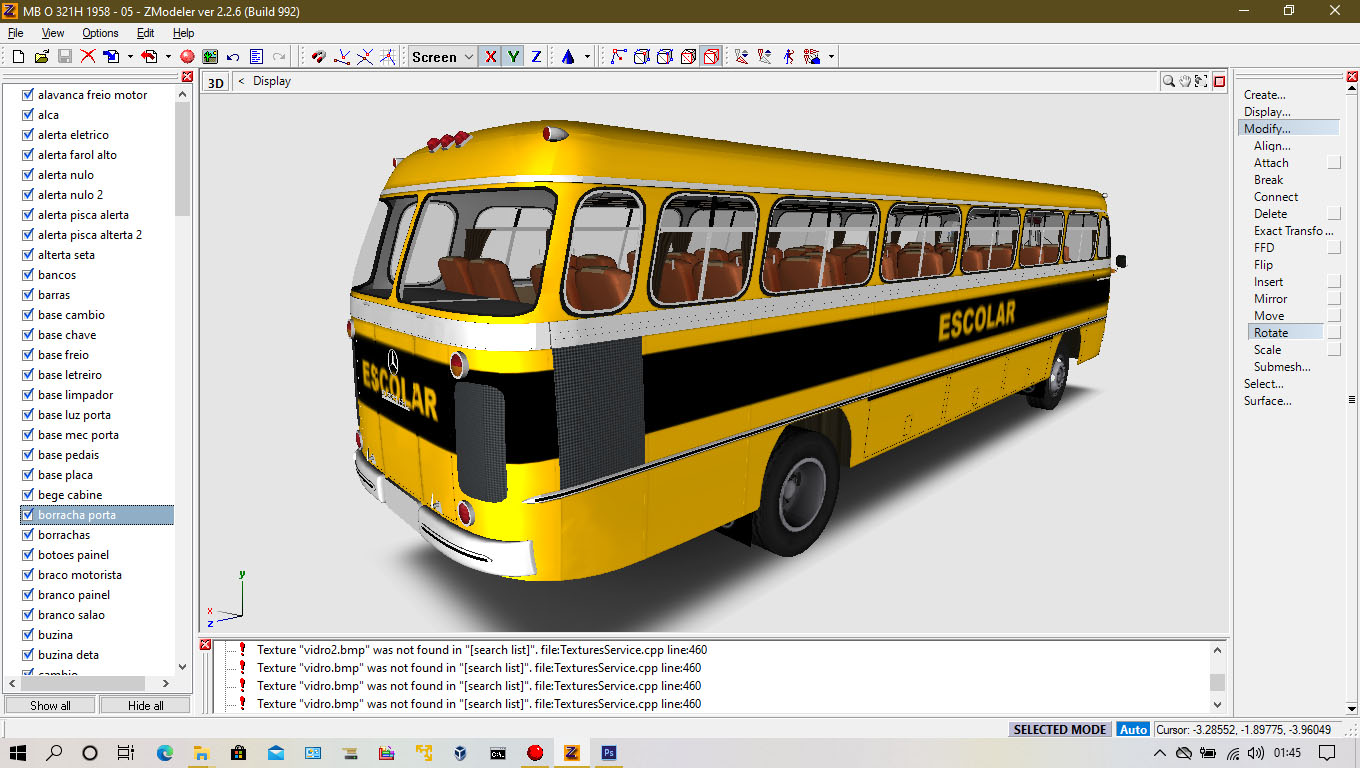Open the options box next to Mirror

point(1334,299)
